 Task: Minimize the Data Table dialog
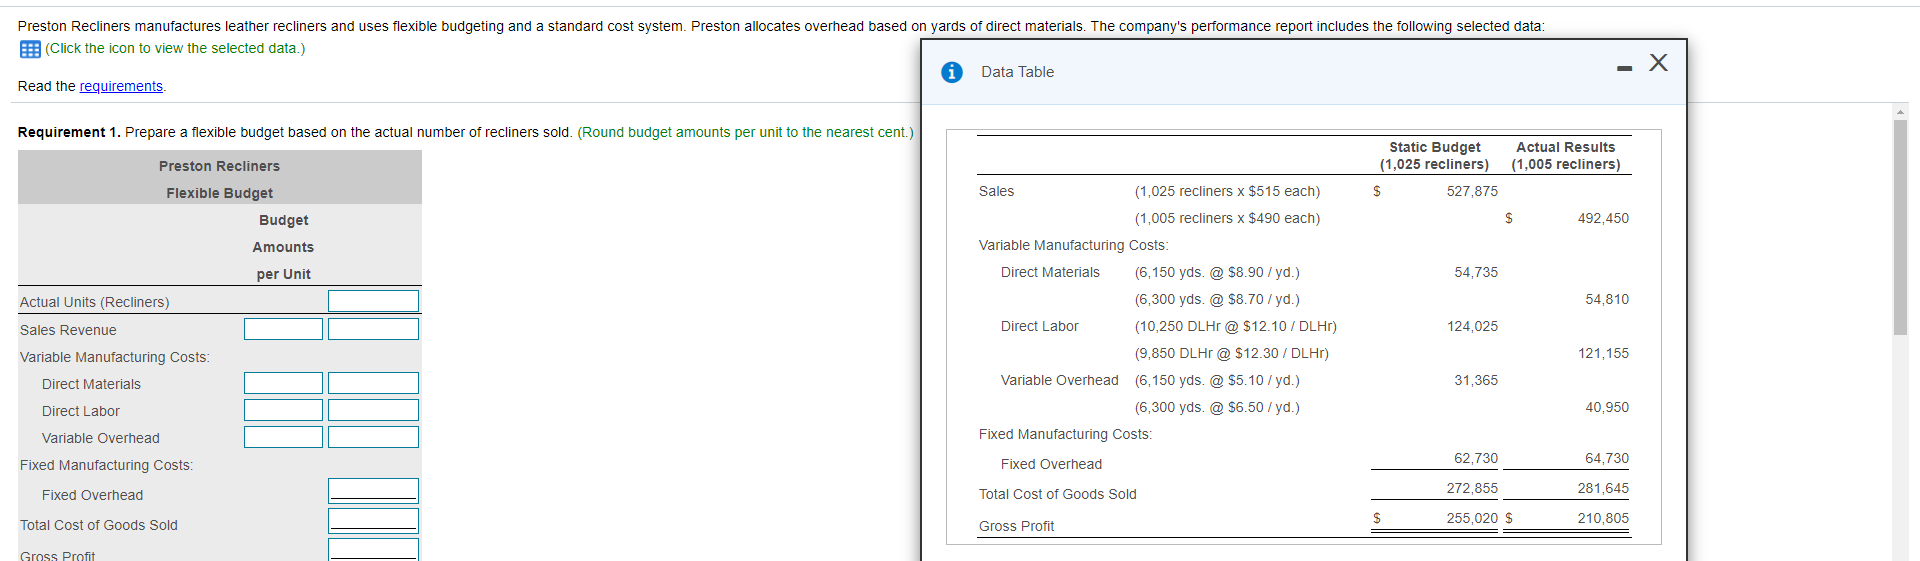1624,68
